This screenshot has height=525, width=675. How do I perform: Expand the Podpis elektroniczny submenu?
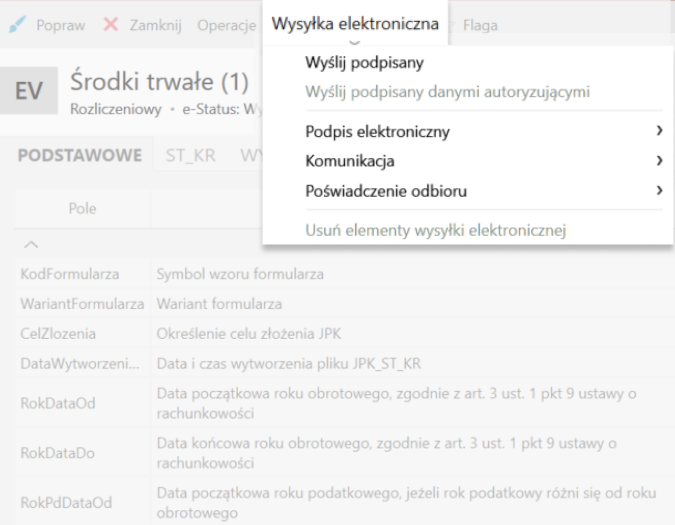(x=378, y=131)
